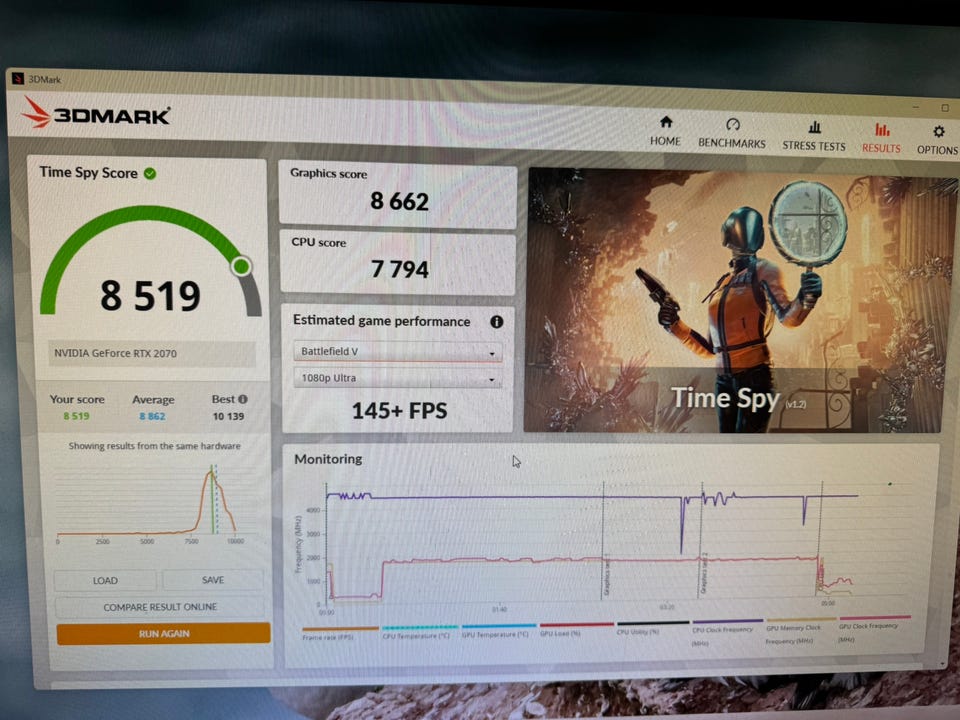Click the green score gauge knob
Image resolution: width=960 pixels, height=720 pixels.
pyautogui.click(x=241, y=266)
